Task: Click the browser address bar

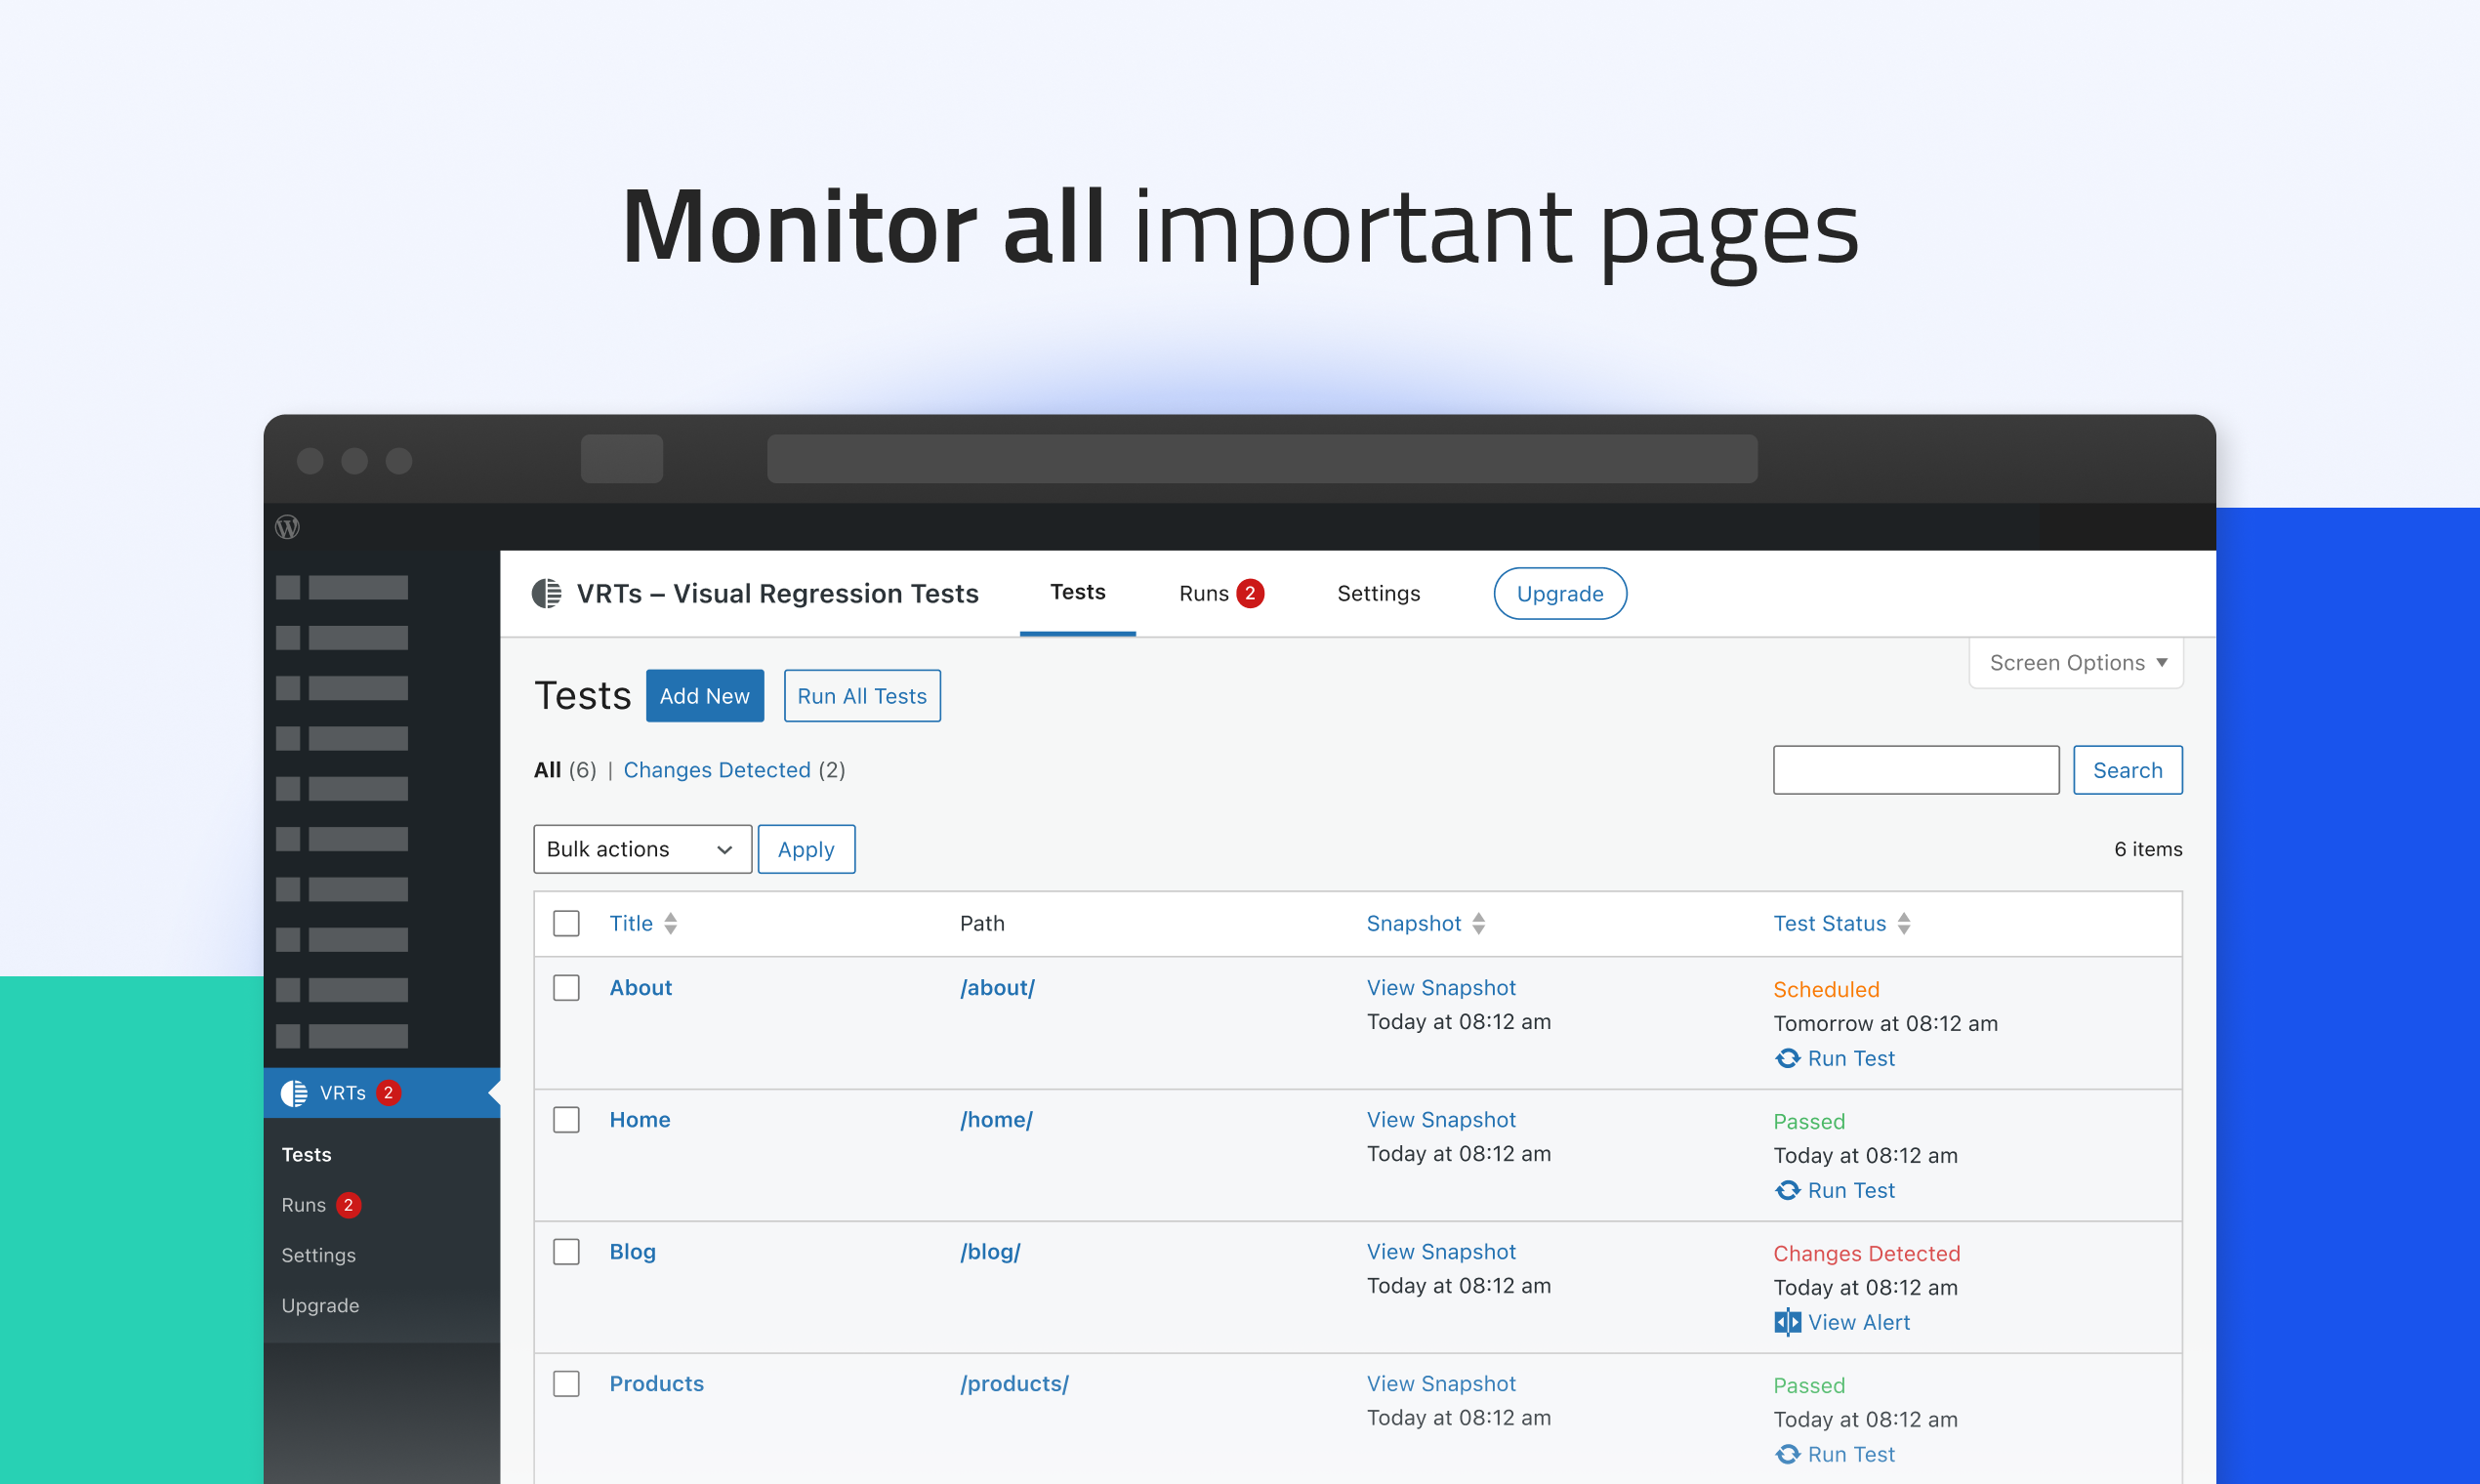Action: pos(1262,459)
